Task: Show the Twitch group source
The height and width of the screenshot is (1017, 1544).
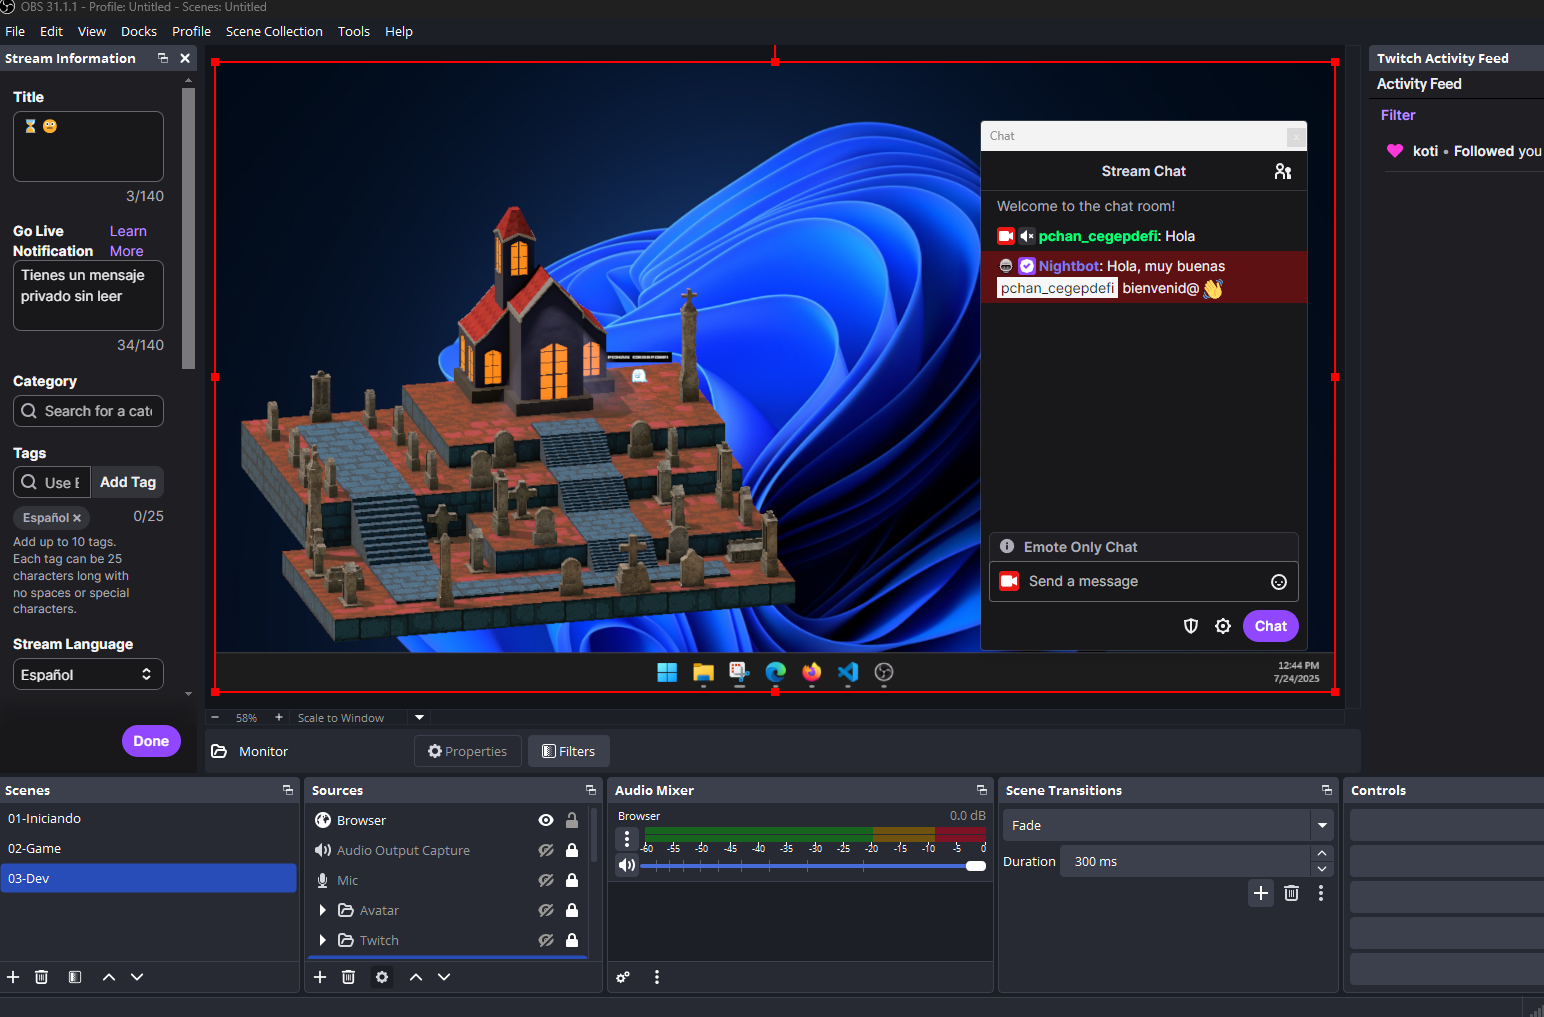Action: (546, 940)
